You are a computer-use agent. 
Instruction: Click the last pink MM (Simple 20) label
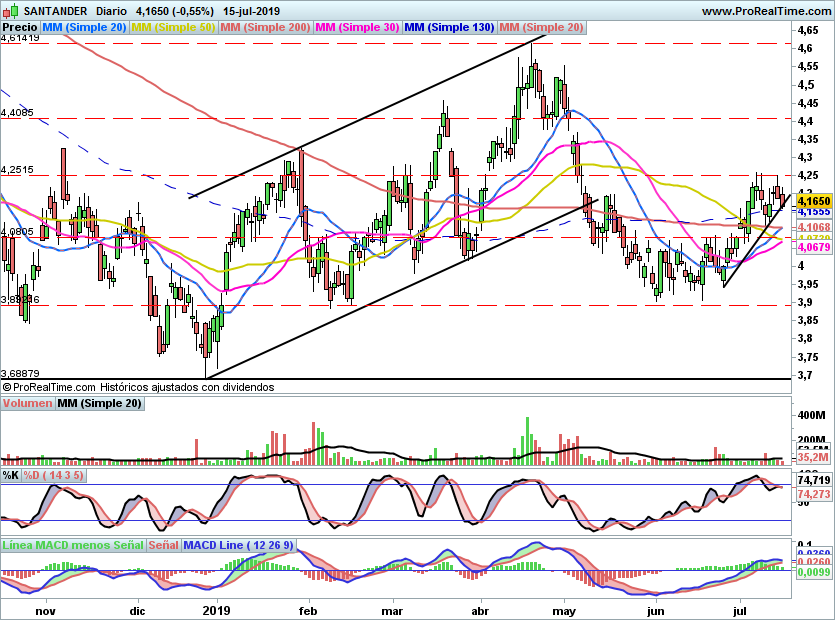(x=542, y=27)
